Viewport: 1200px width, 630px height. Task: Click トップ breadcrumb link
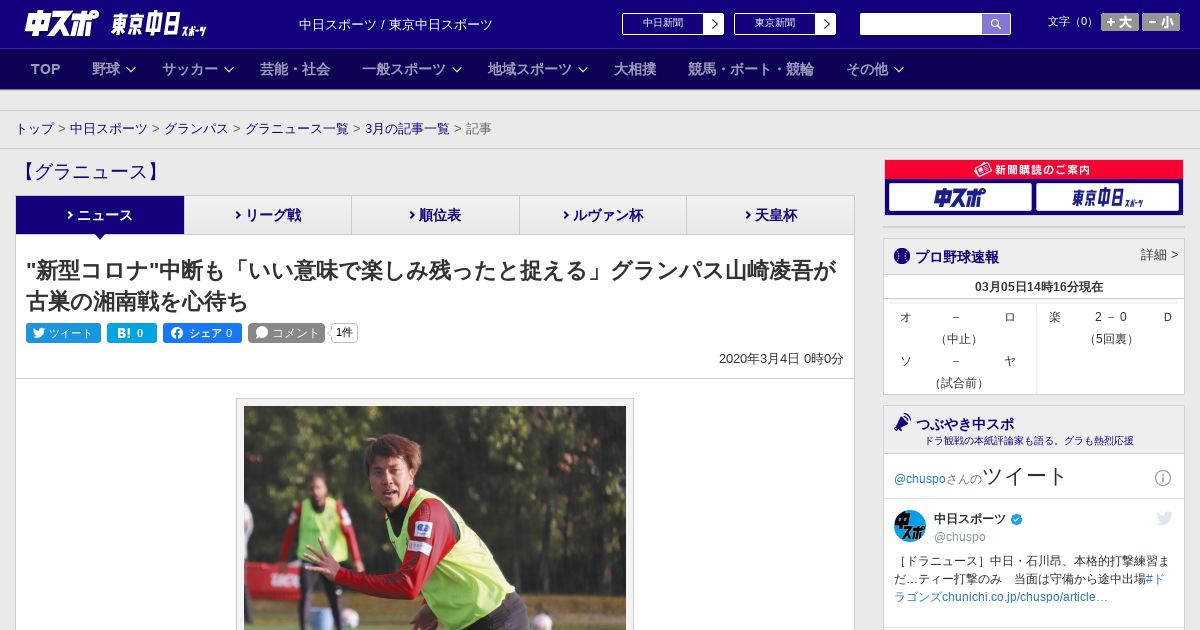click(34, 129)
